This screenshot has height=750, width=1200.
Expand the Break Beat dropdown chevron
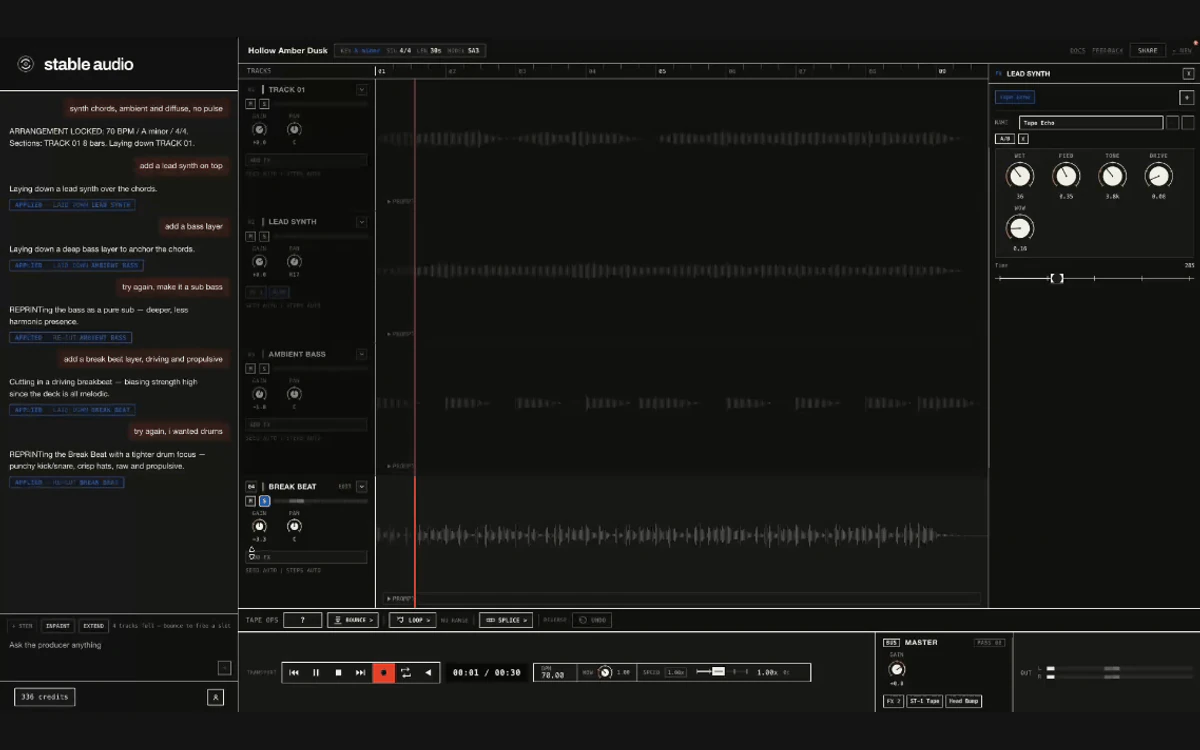tap(362, 487)
